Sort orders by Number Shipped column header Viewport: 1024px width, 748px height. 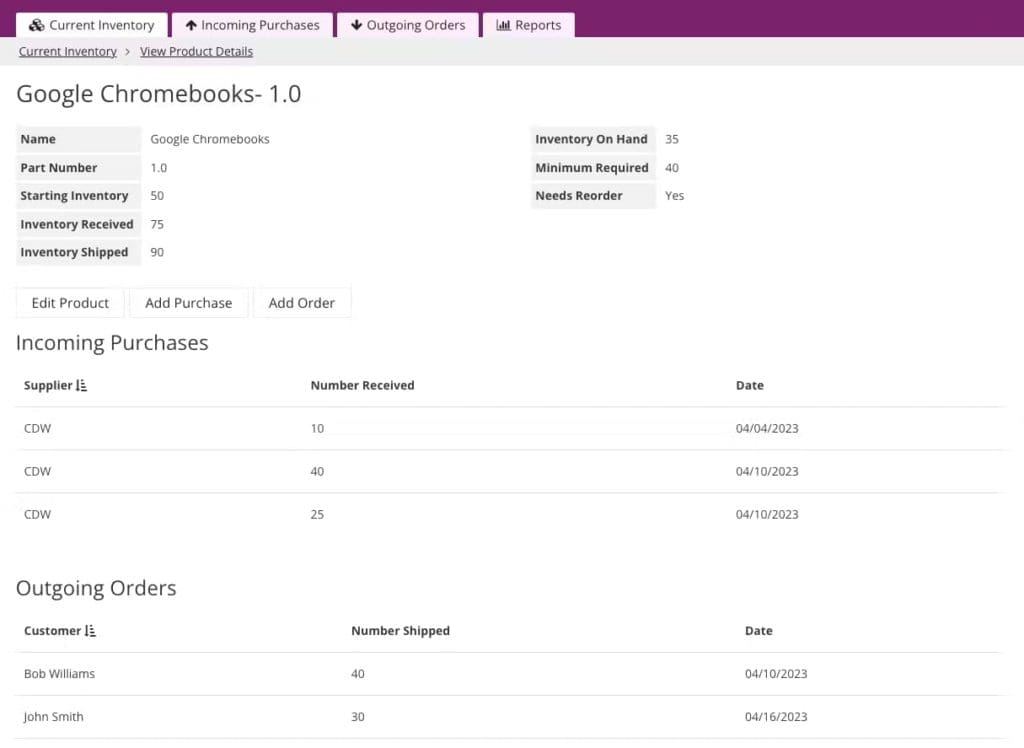point(400,631)
